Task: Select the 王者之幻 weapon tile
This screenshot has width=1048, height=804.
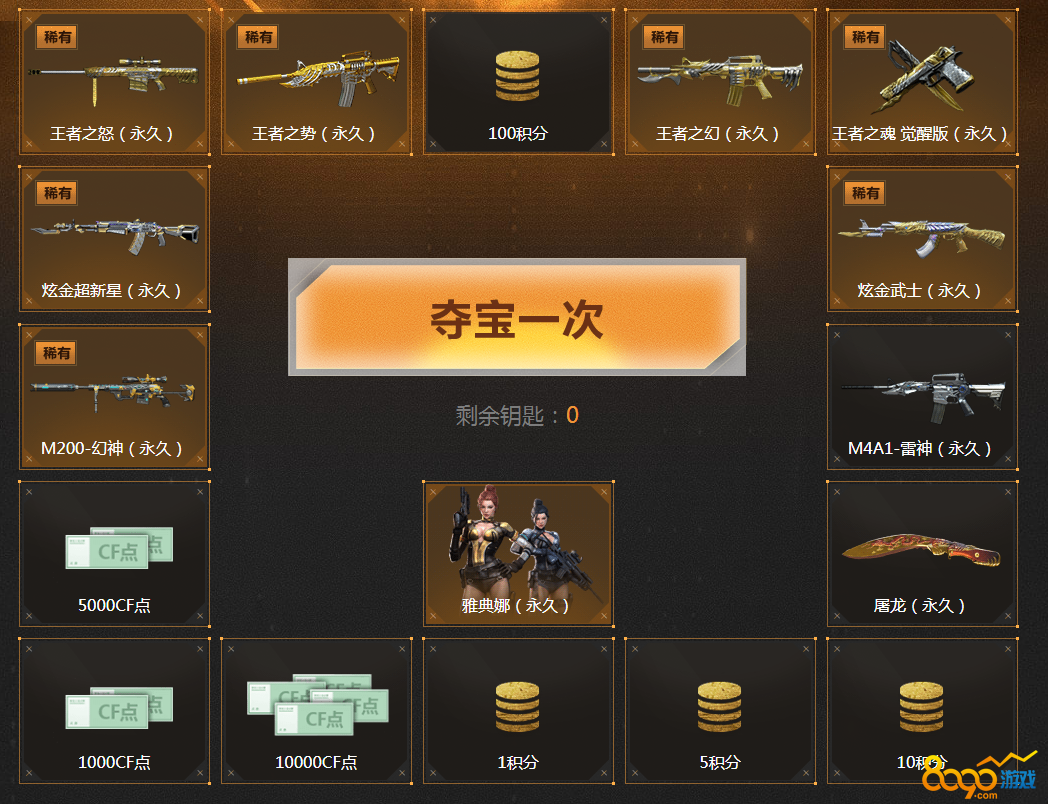Action: pyautogui.click(x=720, y=82)
